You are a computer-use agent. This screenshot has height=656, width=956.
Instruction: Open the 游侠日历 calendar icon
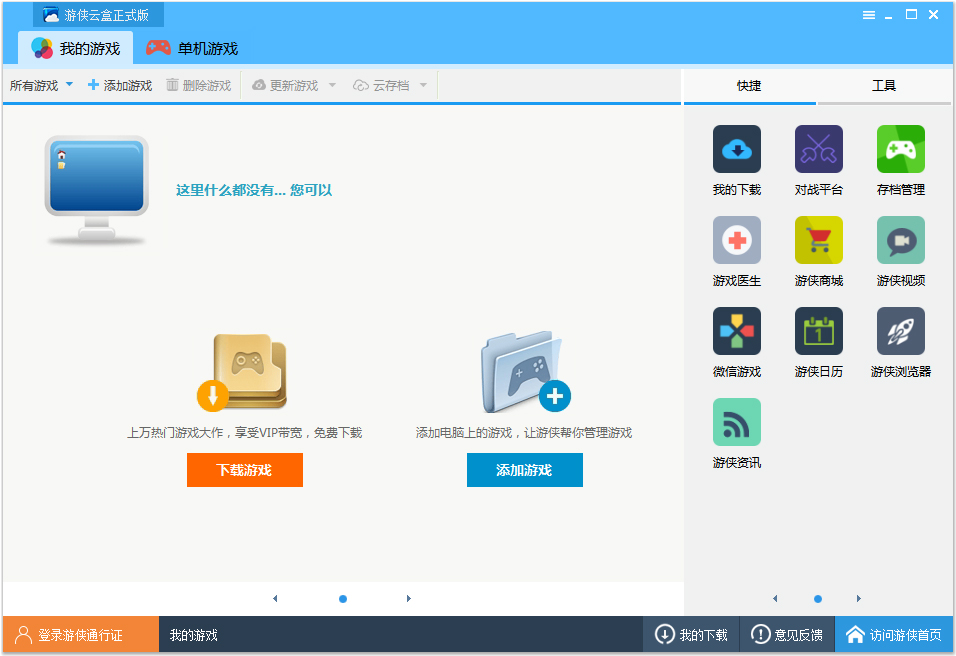point(818,331)
